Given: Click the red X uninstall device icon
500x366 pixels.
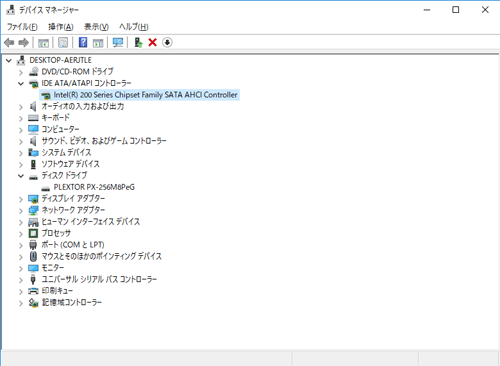Looking at the screenshot, I should tap(153, 42).
